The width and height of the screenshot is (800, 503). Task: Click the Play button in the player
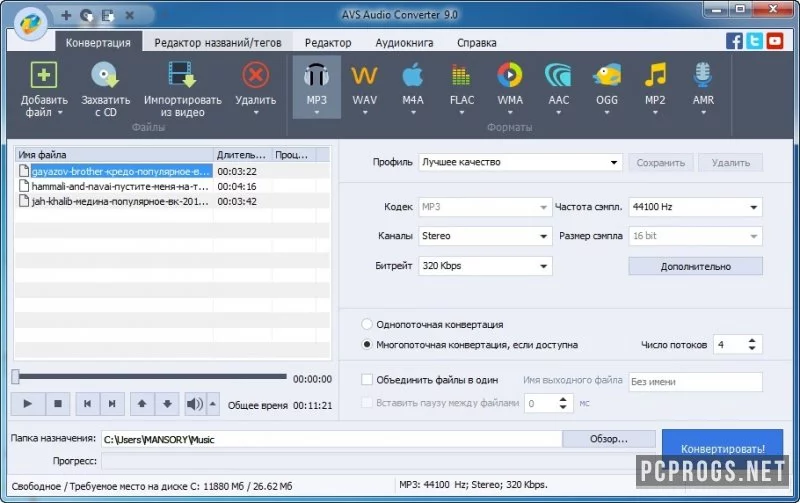click(28, 404)
